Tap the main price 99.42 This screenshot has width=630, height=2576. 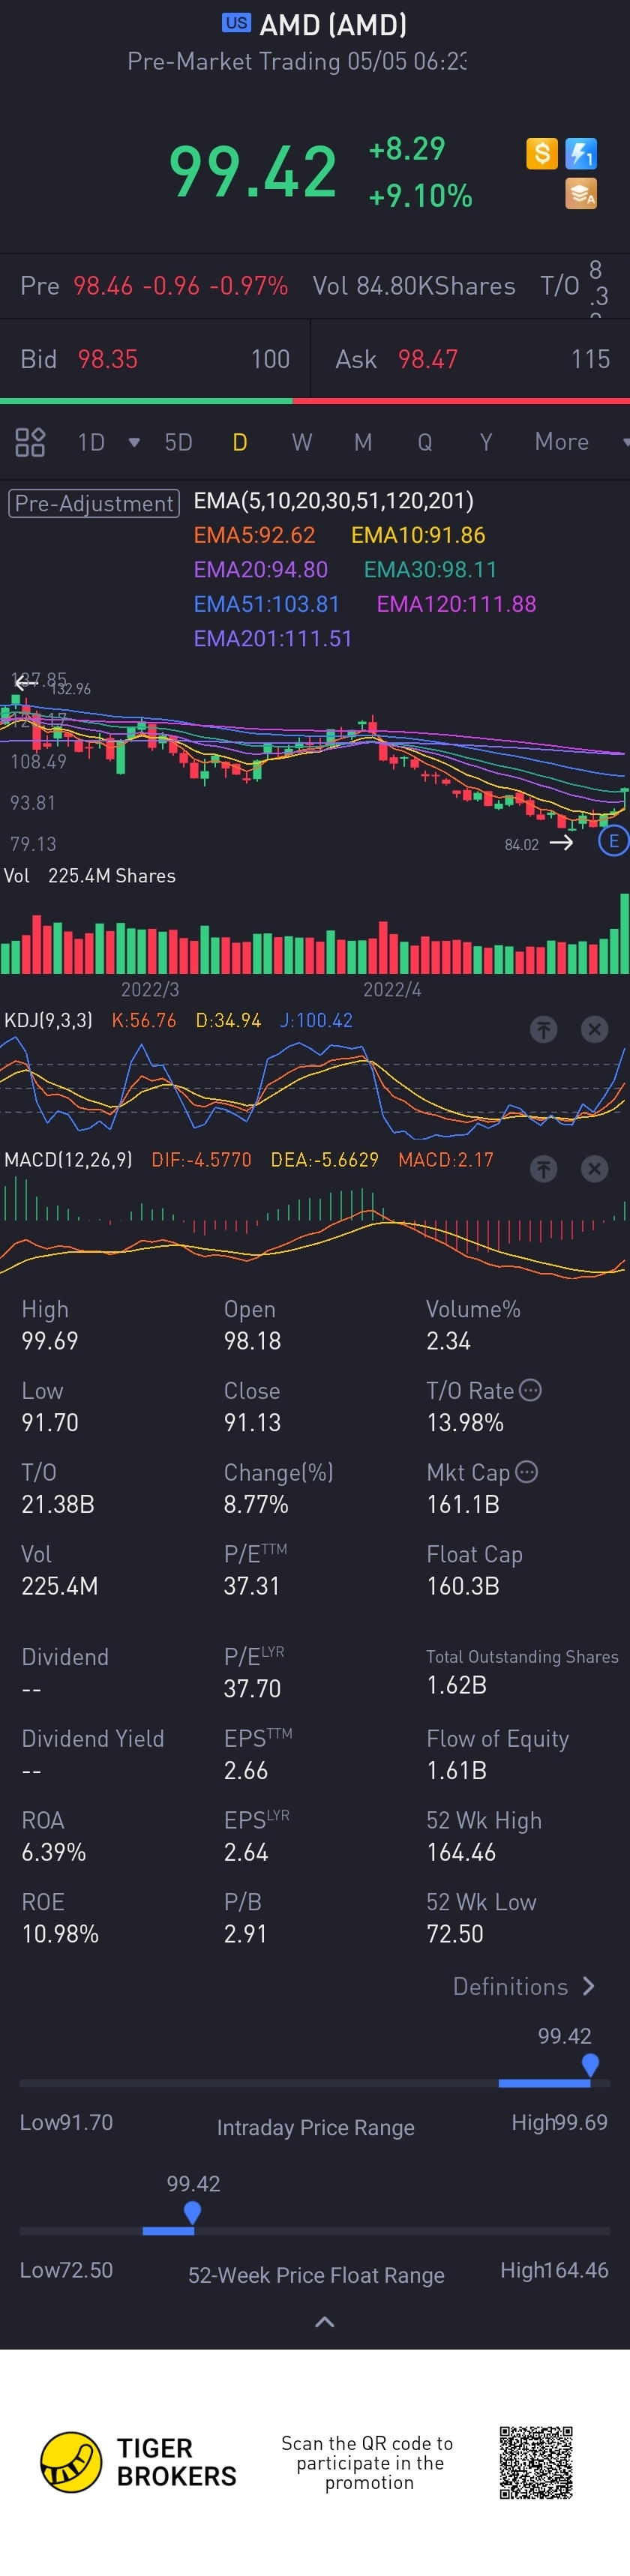click(x=253, y=172)
